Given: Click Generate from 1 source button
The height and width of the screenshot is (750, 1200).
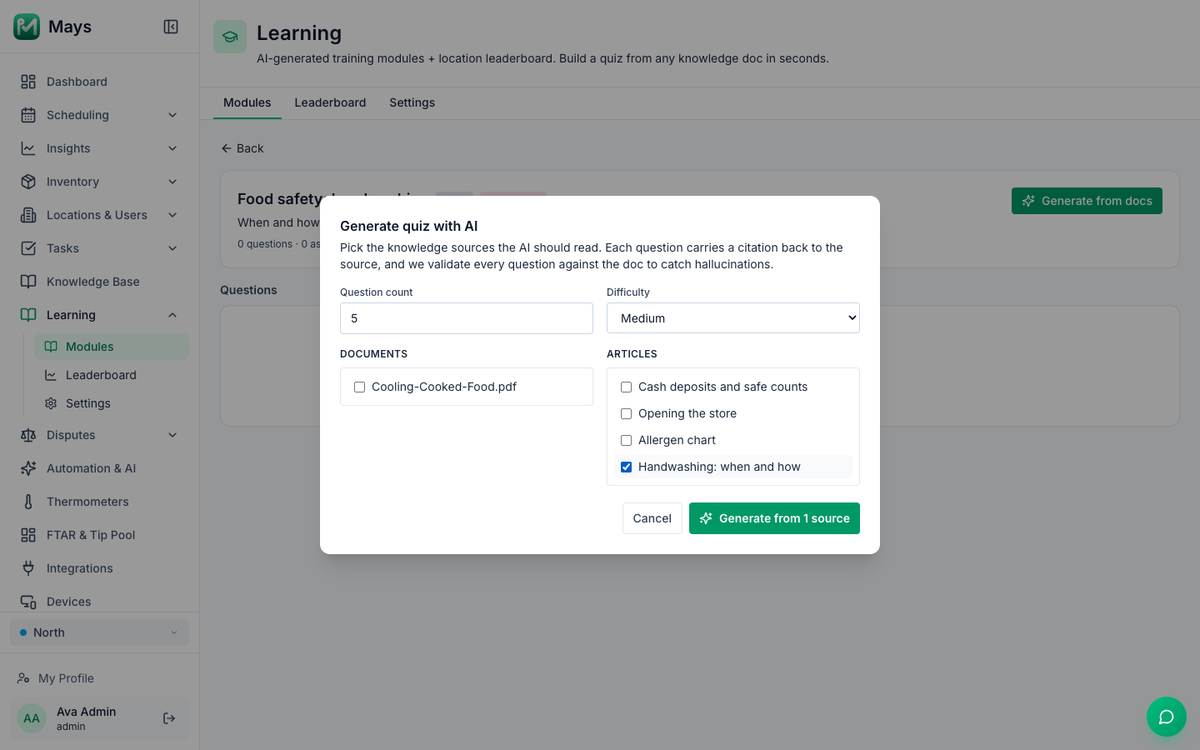Looking at the screenshot, I should coord(774,518).
